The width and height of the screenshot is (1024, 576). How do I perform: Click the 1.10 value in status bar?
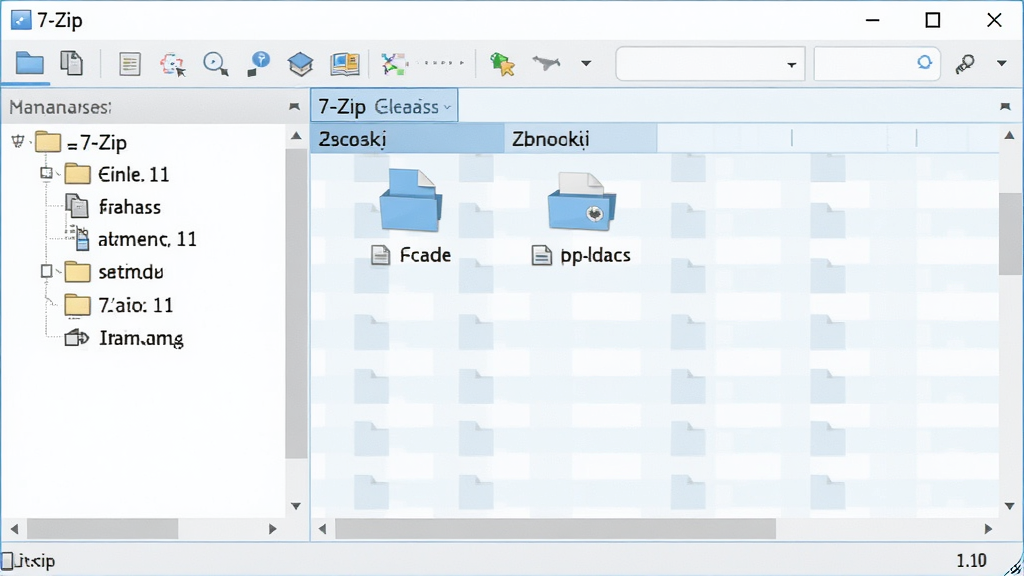(971, 560)
